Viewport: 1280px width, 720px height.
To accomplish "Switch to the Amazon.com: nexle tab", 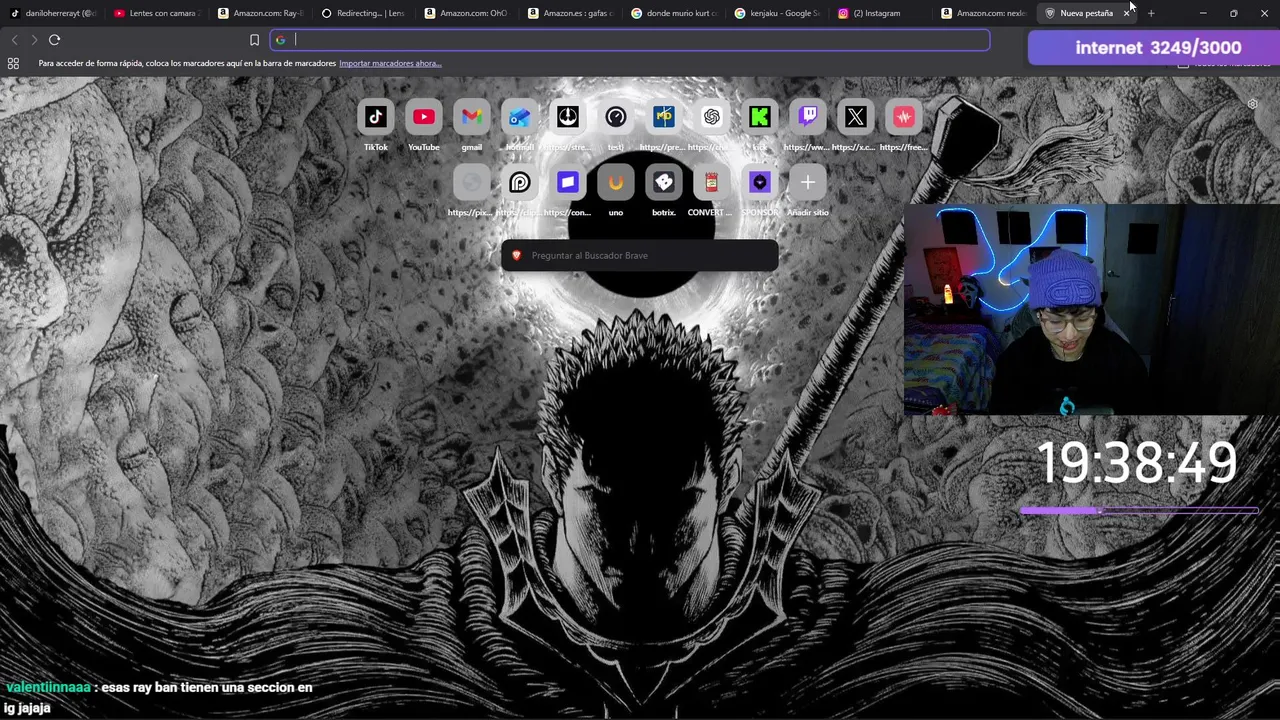I will (x=984, y=13).
